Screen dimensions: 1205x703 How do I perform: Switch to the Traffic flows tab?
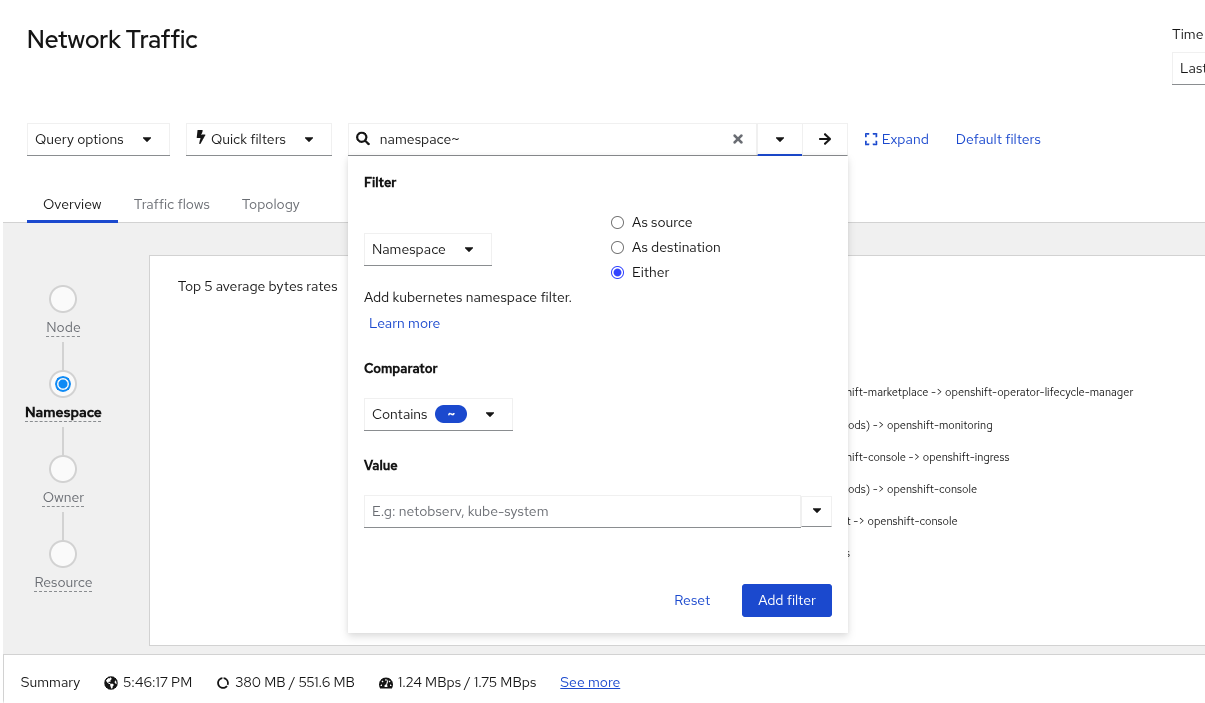[x=172, y=204]
